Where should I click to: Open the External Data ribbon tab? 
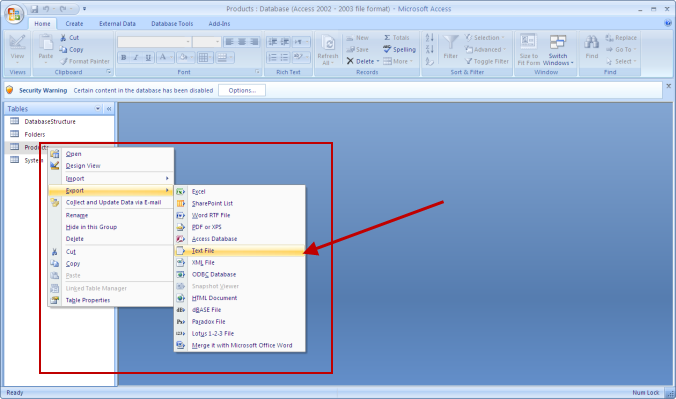(117, 24)
